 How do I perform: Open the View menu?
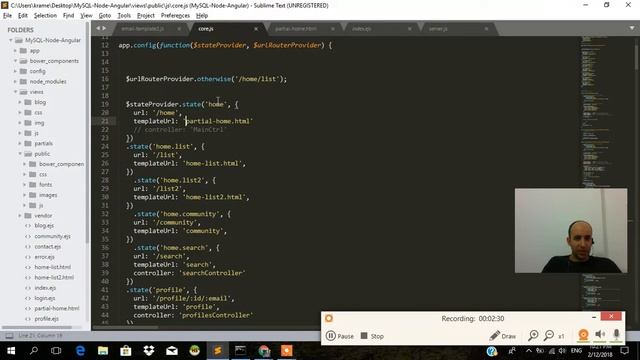click(86, 16)
